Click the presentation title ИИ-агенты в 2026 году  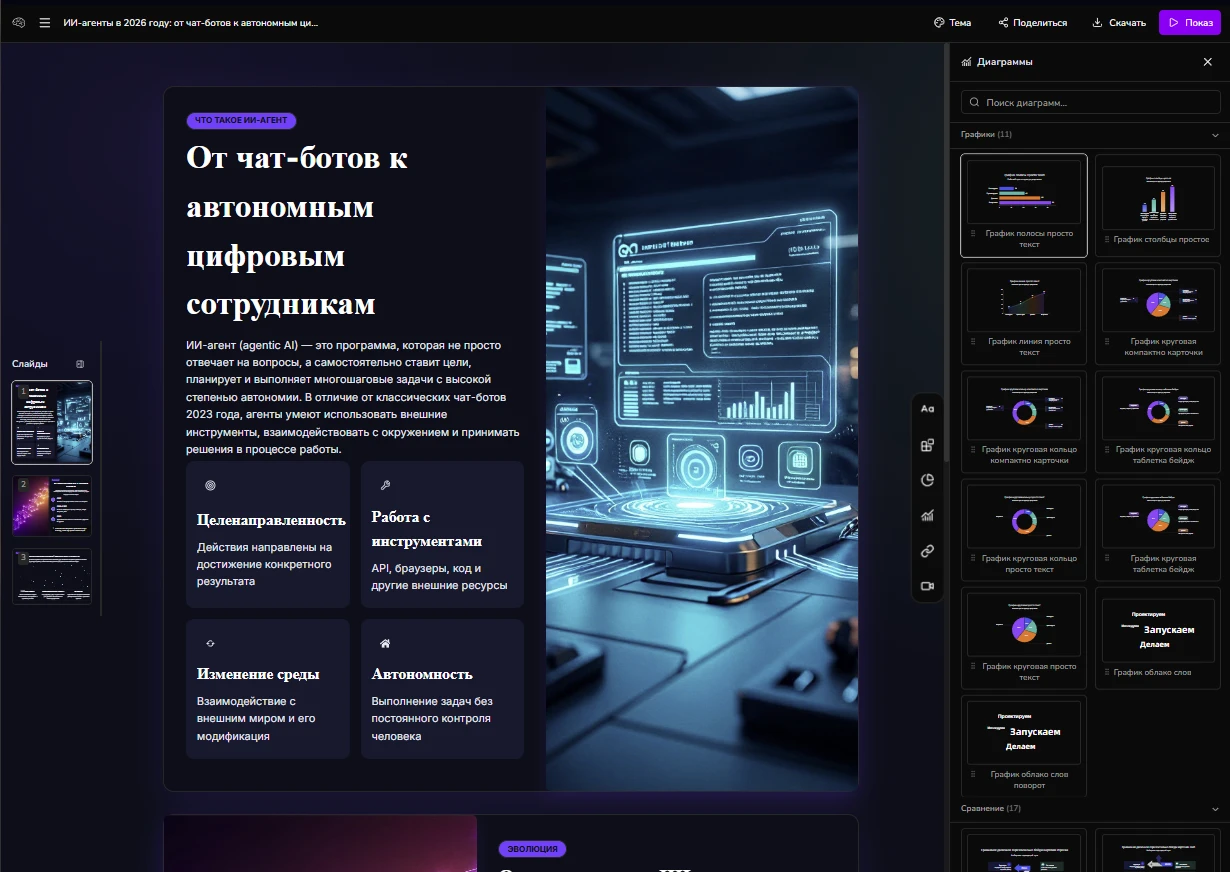click(x=191, y=22)
